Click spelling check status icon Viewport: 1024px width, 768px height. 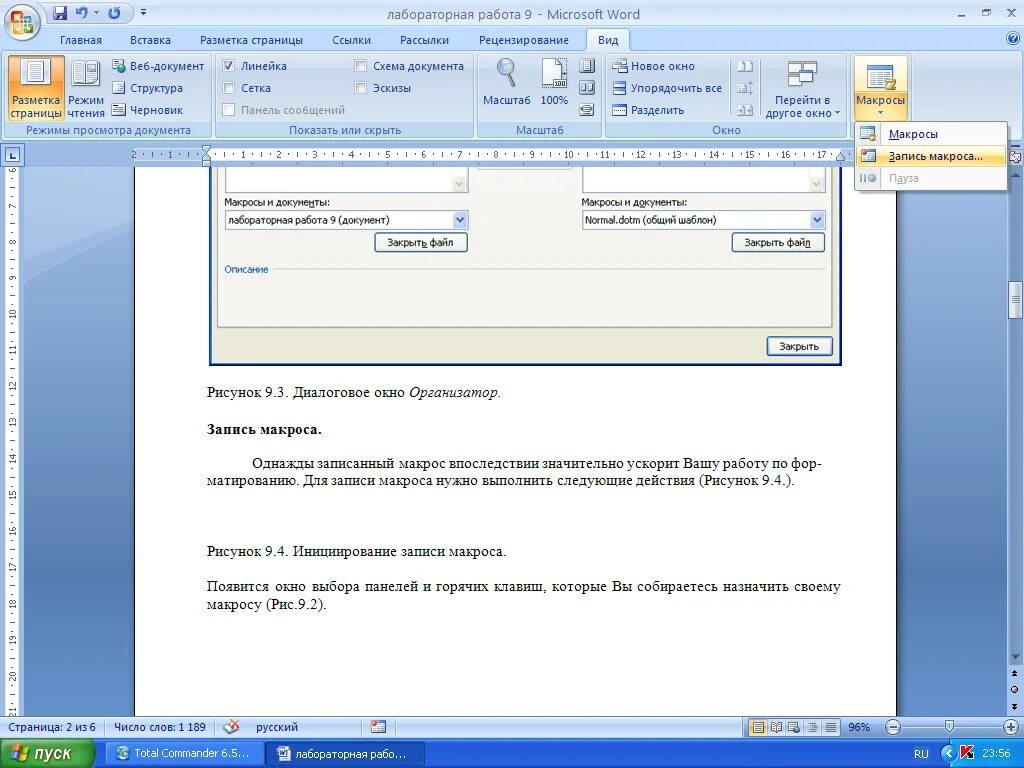231,727
